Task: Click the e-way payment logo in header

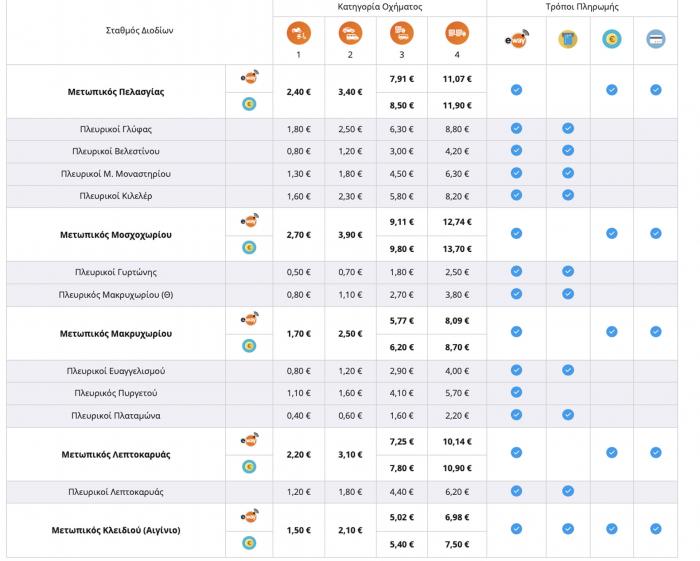Action: point(517,39)
